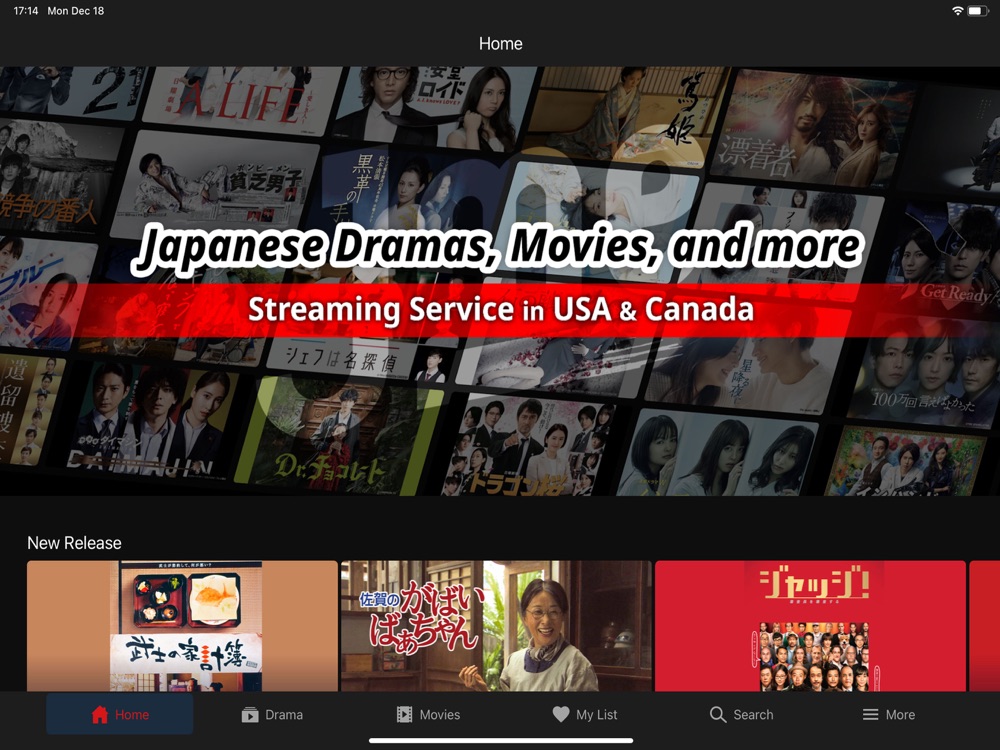Open the red ジャッジ! movie thumbnail

[810, 626]
